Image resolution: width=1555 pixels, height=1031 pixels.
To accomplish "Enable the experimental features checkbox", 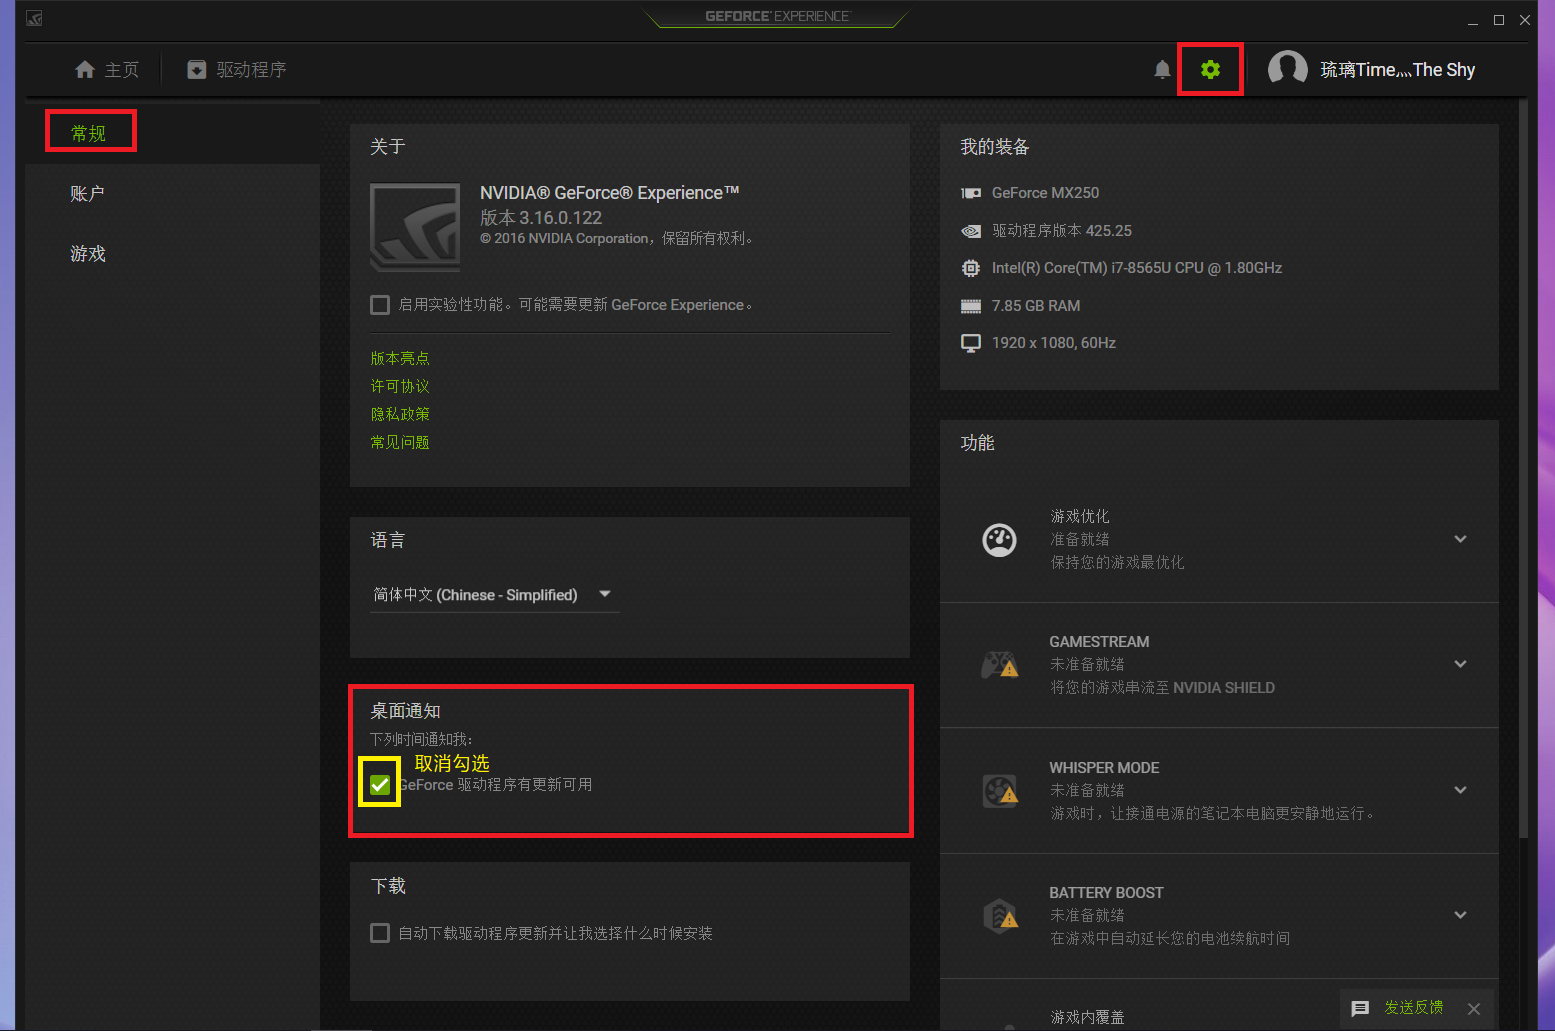I will click(x=380, y=305).
